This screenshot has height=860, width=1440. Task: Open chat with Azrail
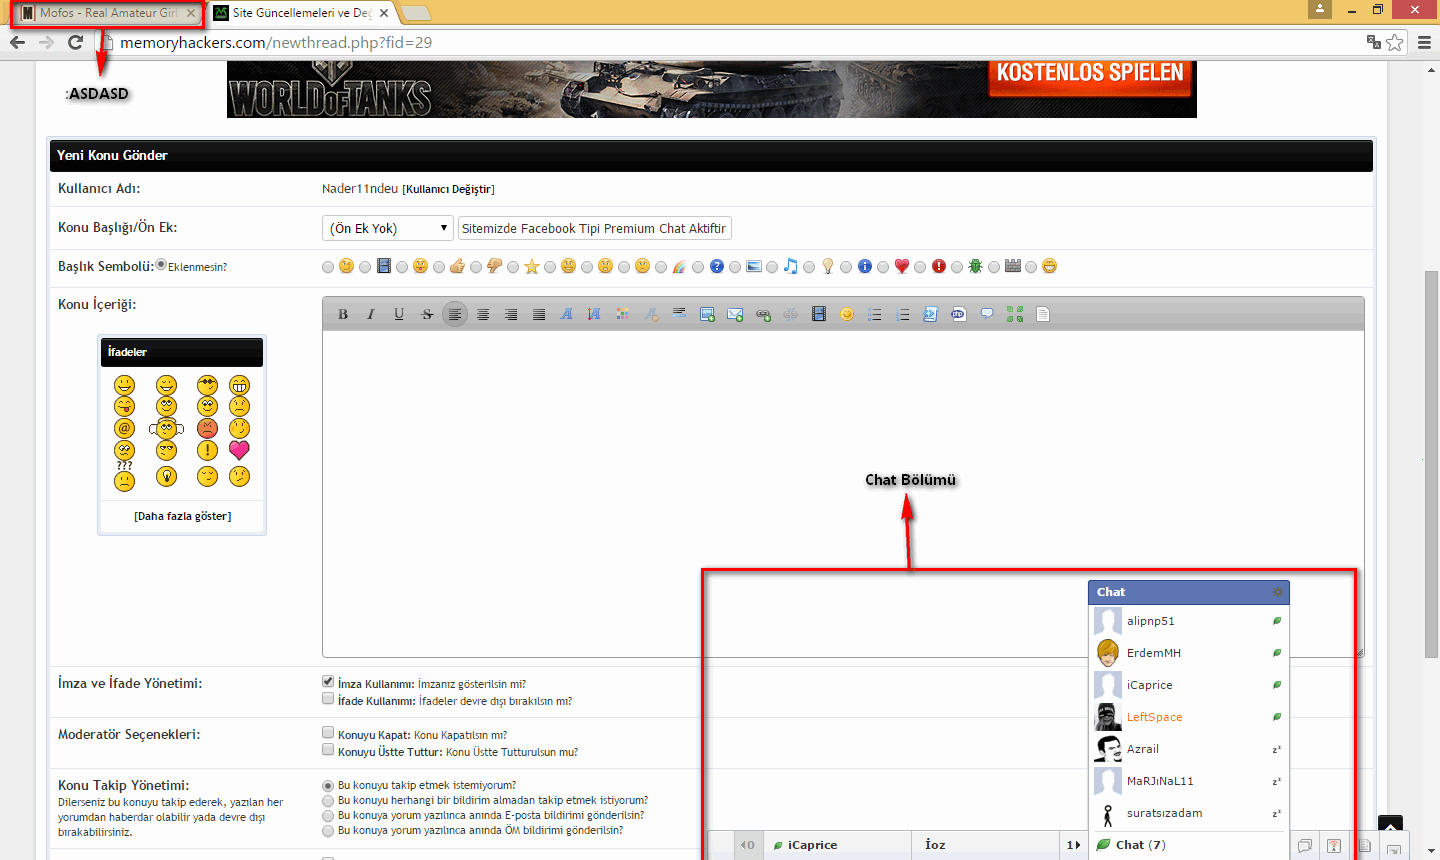click(1188, 749)
